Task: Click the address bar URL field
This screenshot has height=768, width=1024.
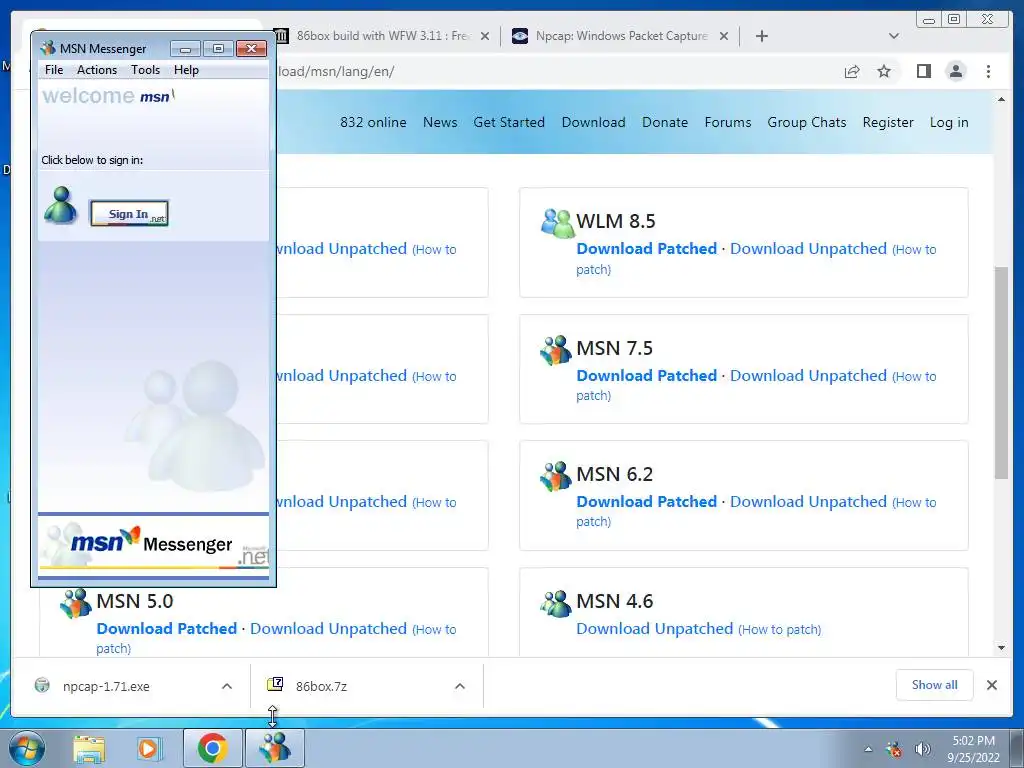Action: click(555, 71)
